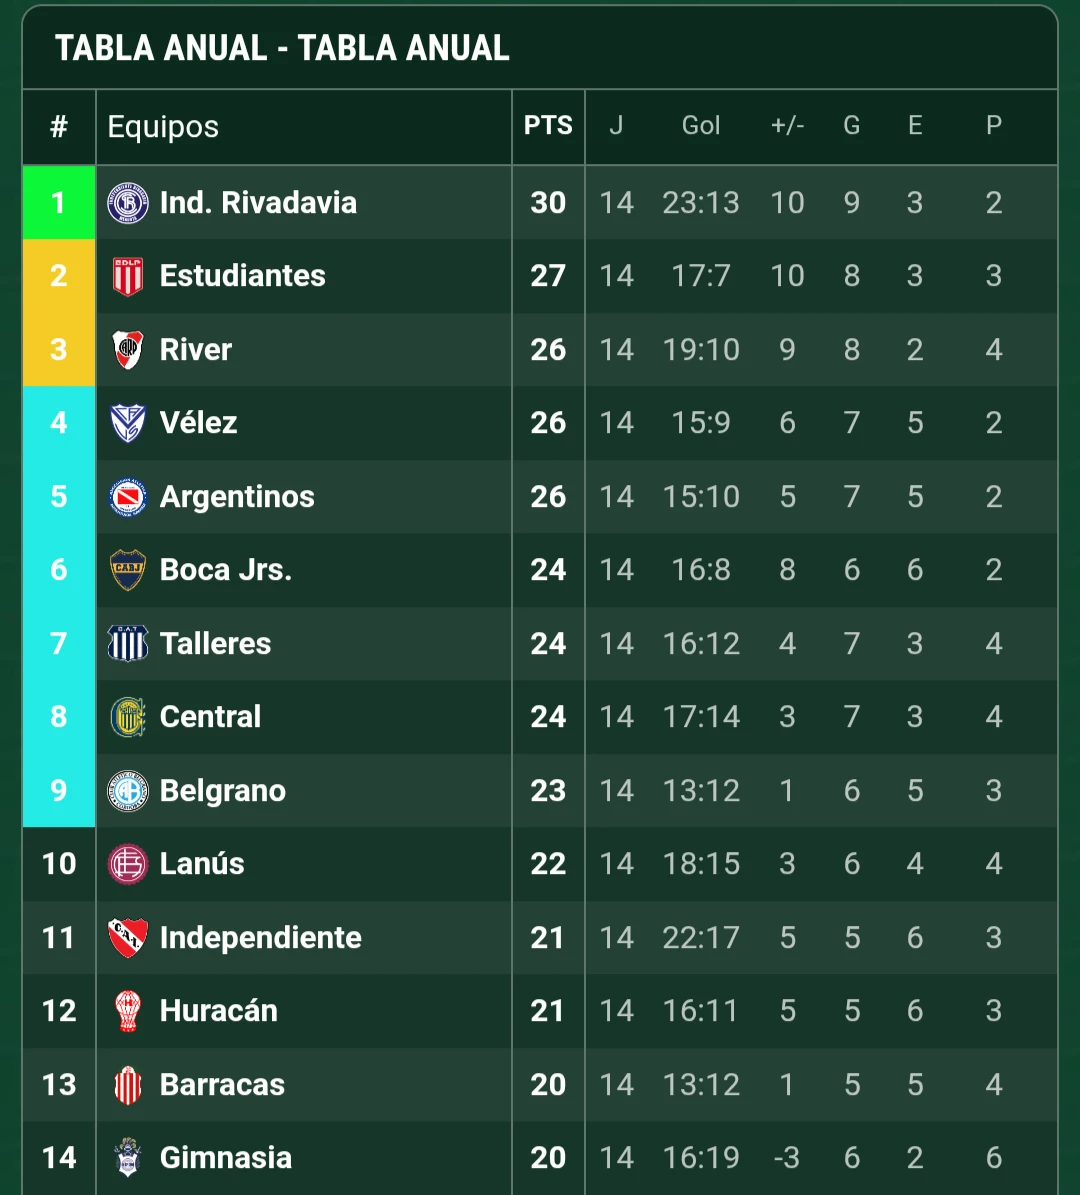Click the Equipos column header
The height and width of the screenshot is (1195, 1080).
(162, 127)
